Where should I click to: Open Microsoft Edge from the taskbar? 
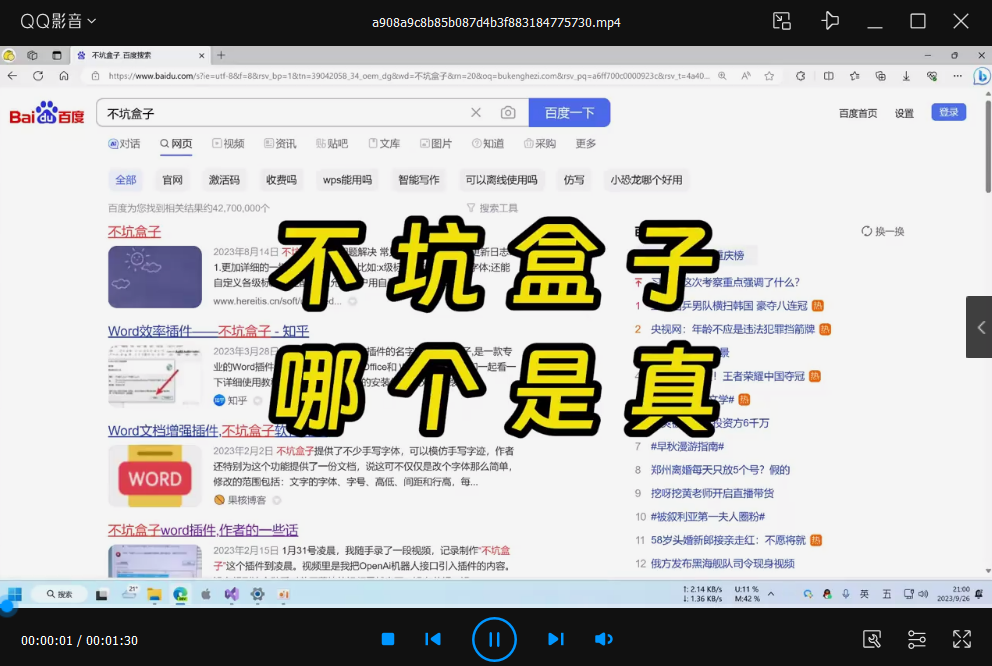(x=180, y=595)
